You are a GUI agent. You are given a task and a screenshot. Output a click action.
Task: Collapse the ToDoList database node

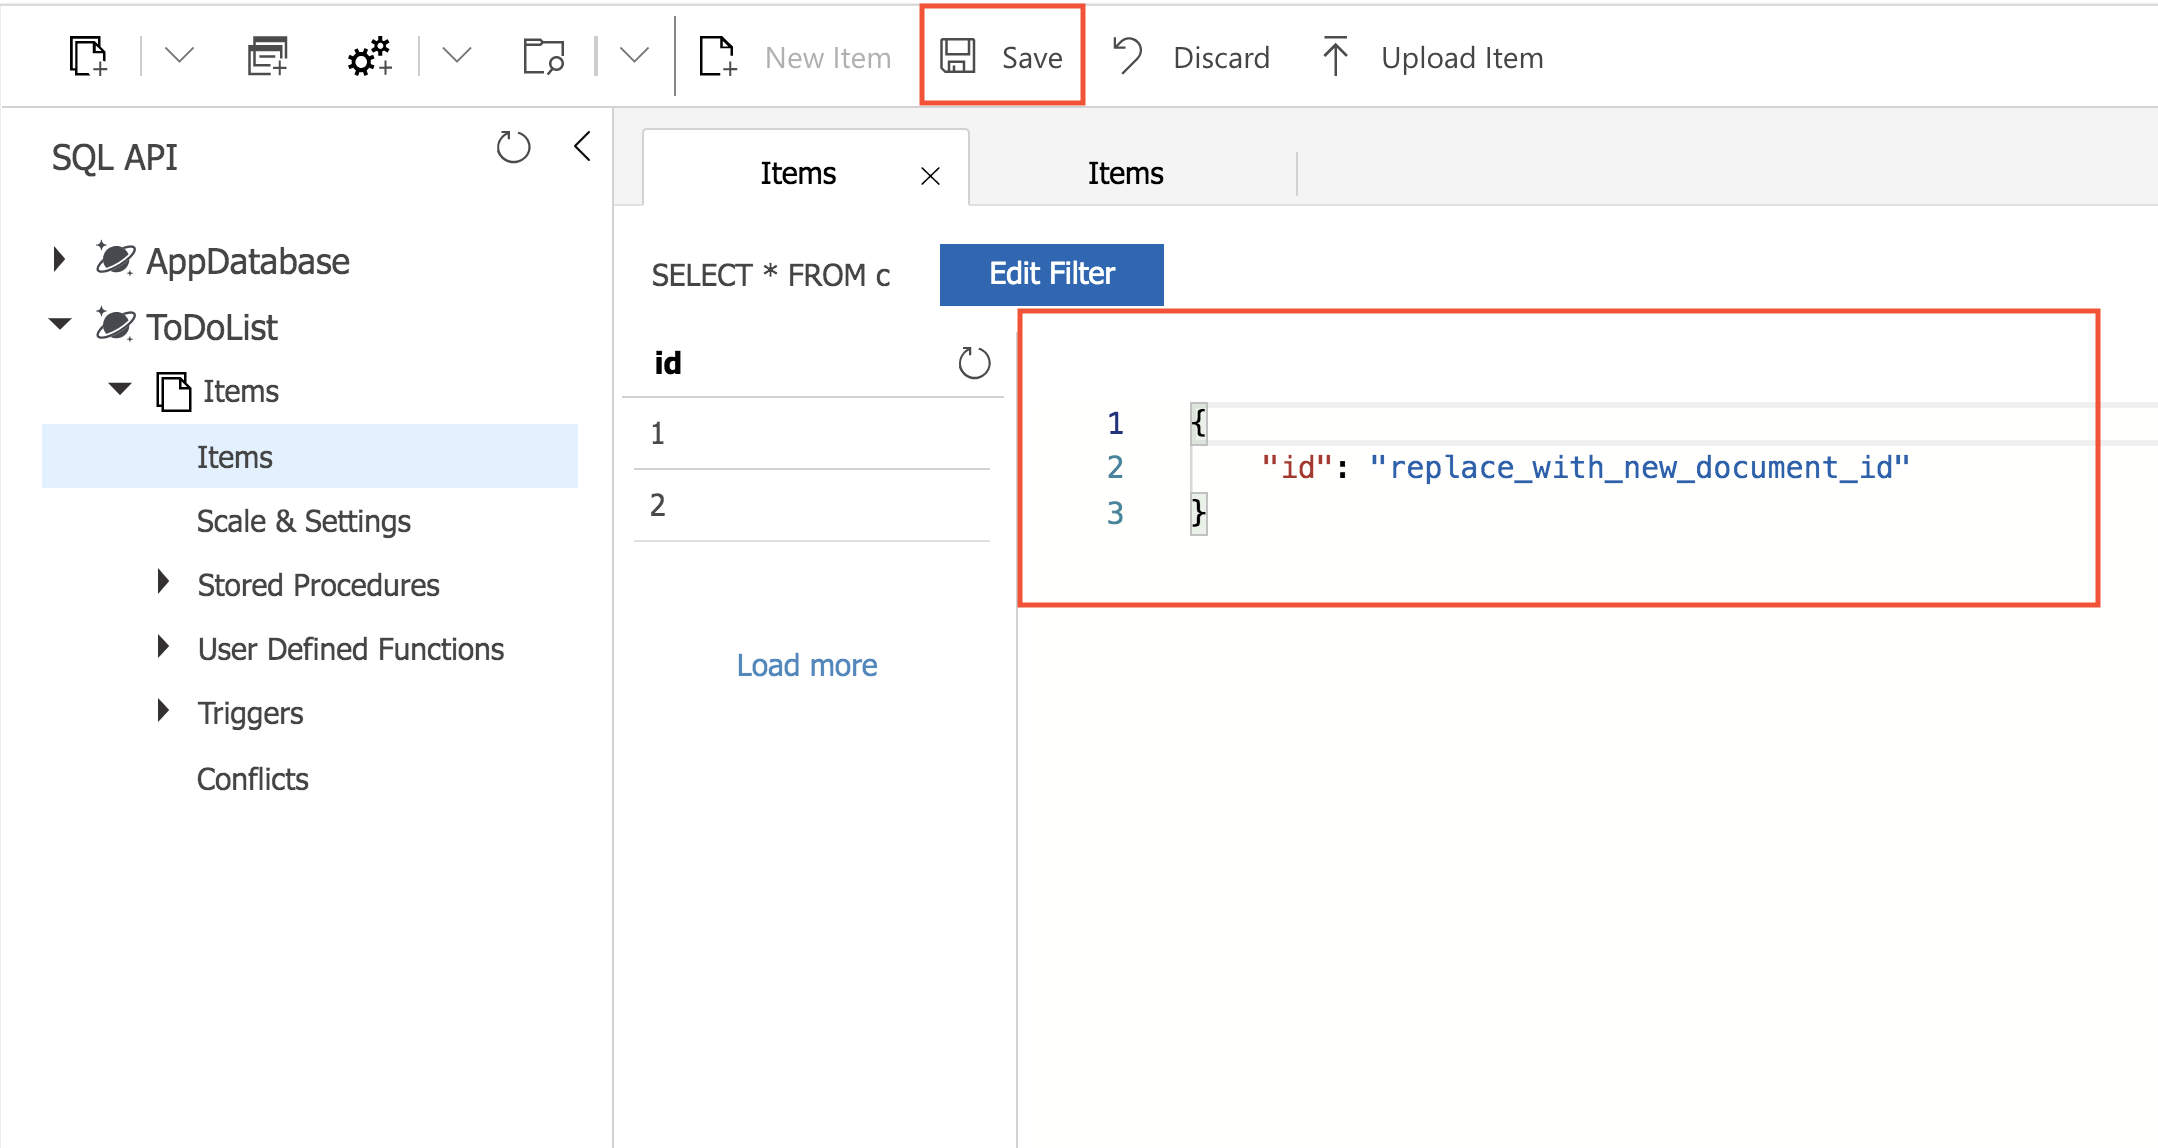click(60, 324)
